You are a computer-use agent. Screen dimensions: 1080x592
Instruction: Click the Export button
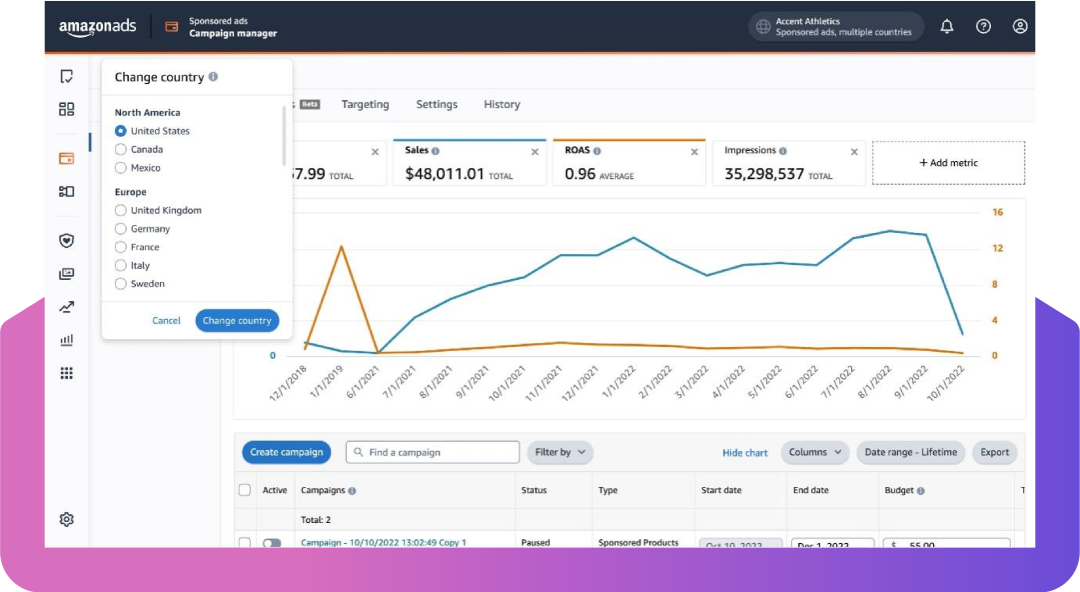tap(994, 452)
